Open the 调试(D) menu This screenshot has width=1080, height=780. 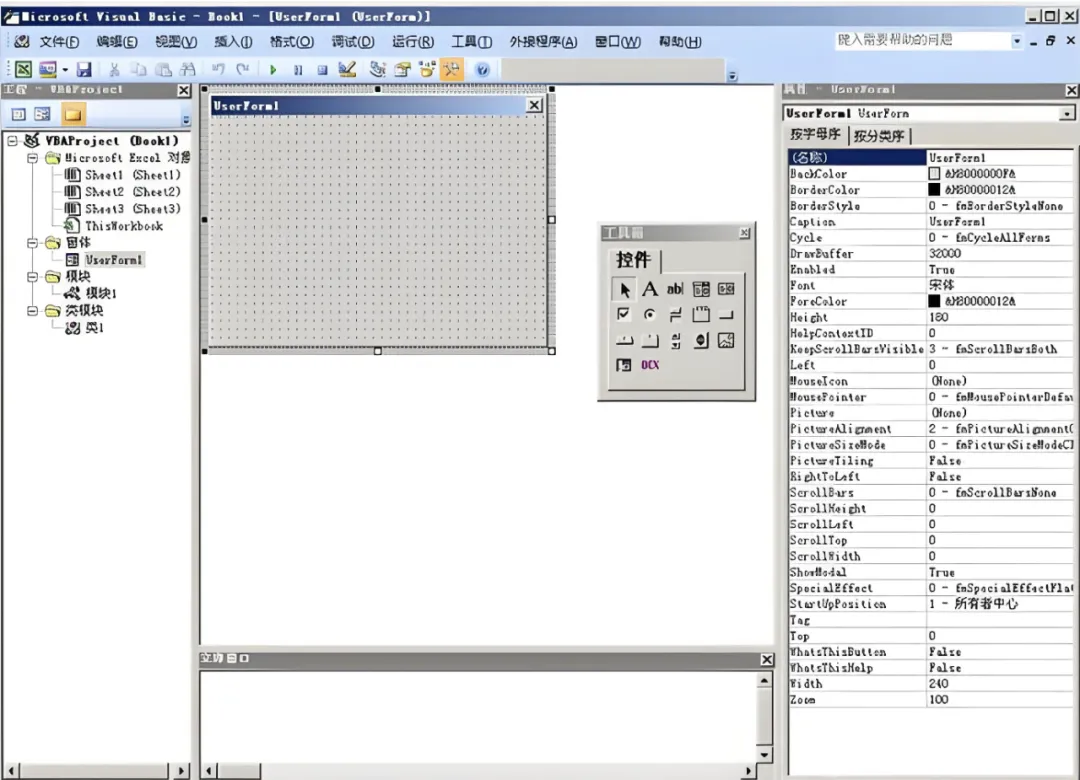click(x=353, y=42)
